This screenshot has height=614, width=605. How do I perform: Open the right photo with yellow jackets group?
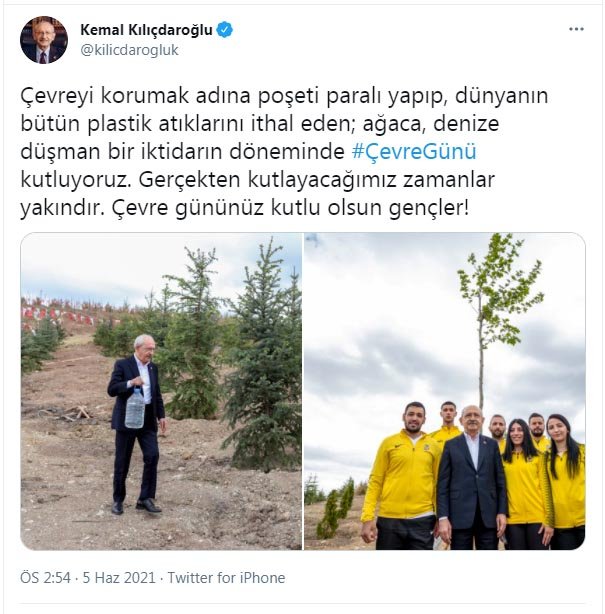(x=445, y=391)
